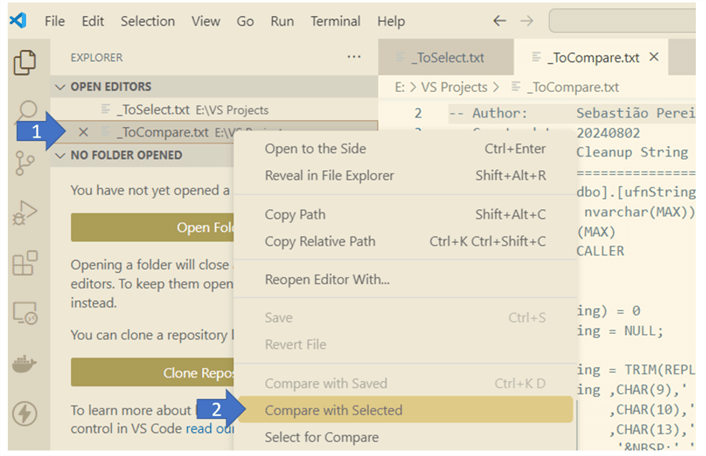Expand the No Folder Opened section
The image size is (706, 456).
60,155
